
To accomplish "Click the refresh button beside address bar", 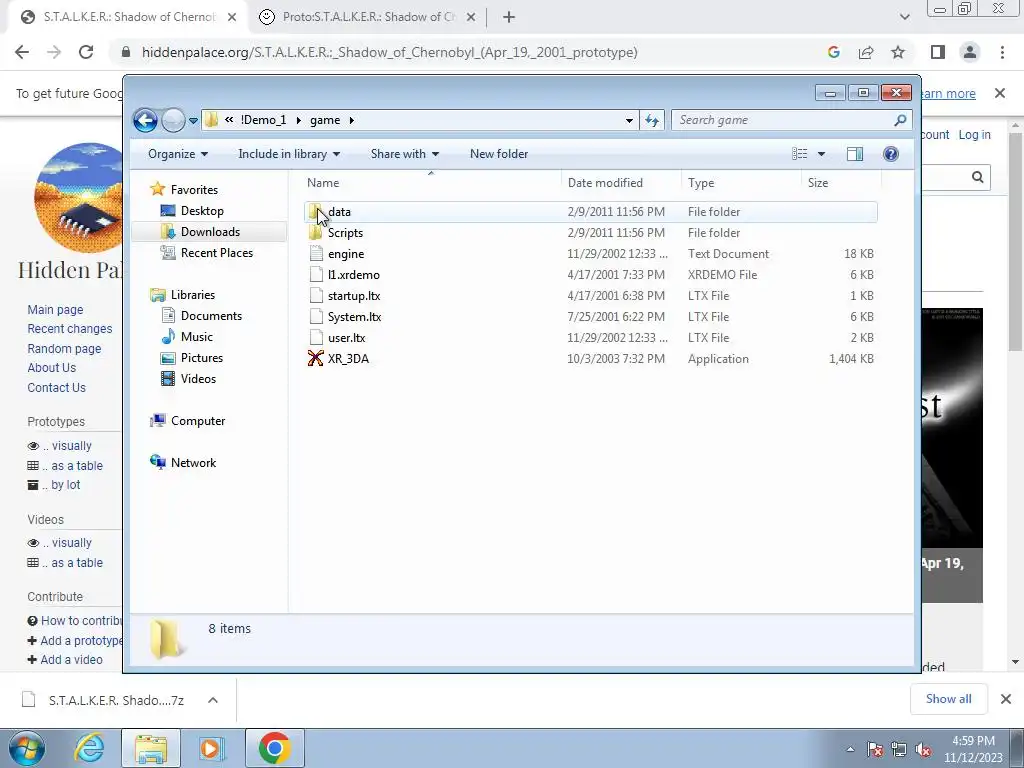I will pos(652,120).
